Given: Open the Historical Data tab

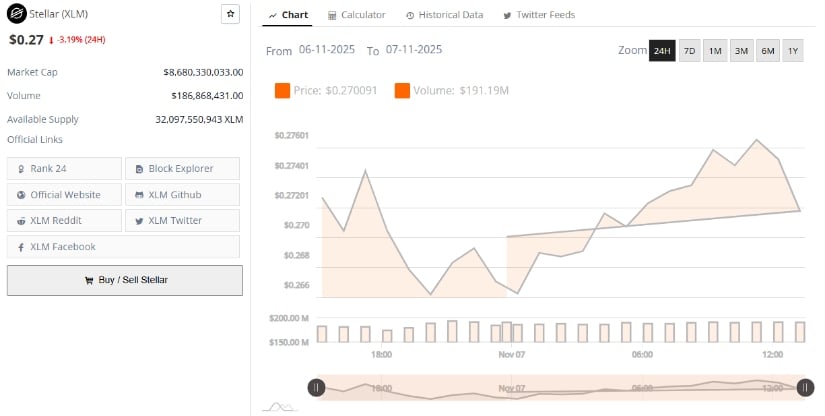Looking at the screenshot, I should coord(444,15).
